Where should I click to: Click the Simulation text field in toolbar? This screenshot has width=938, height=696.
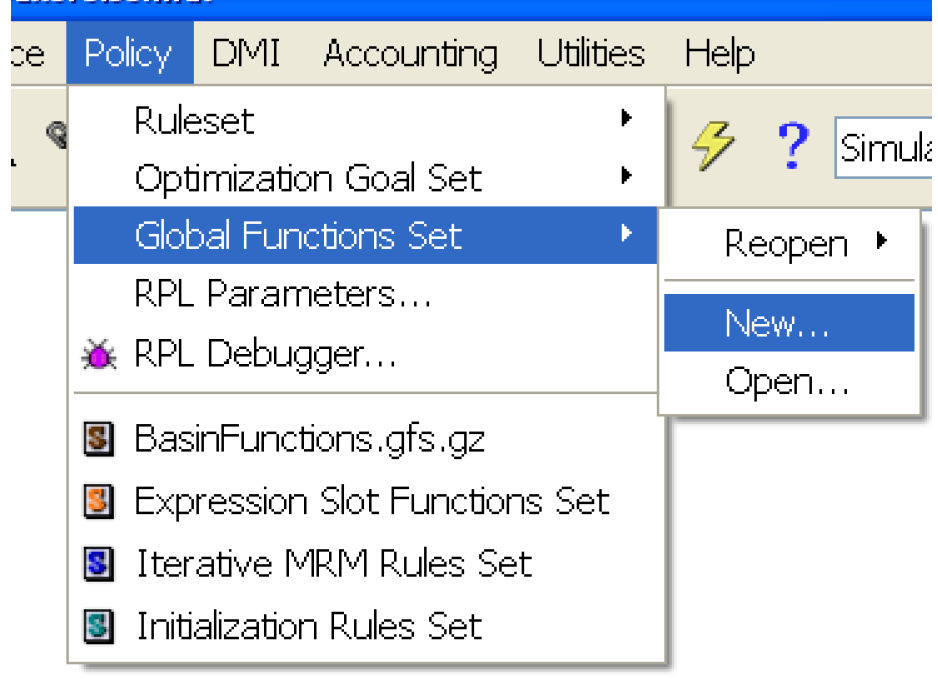click(x=885, y=150)
